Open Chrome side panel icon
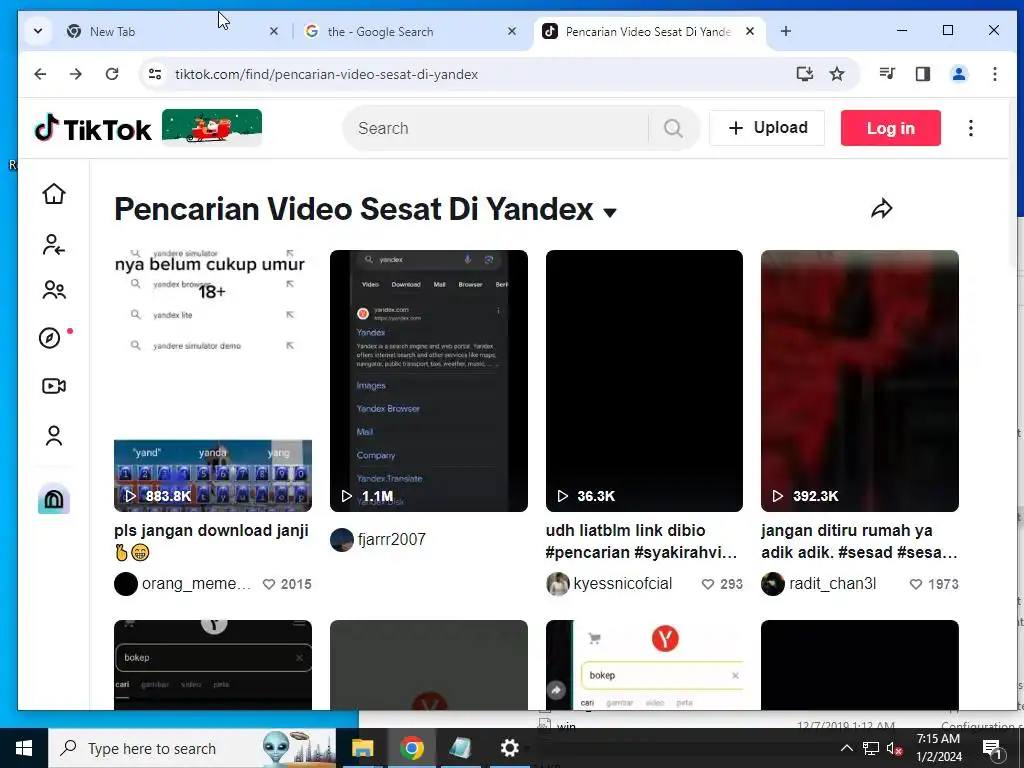Viewport: 1024px width, 768px height. pyautogui.click(x=923, y=74)
